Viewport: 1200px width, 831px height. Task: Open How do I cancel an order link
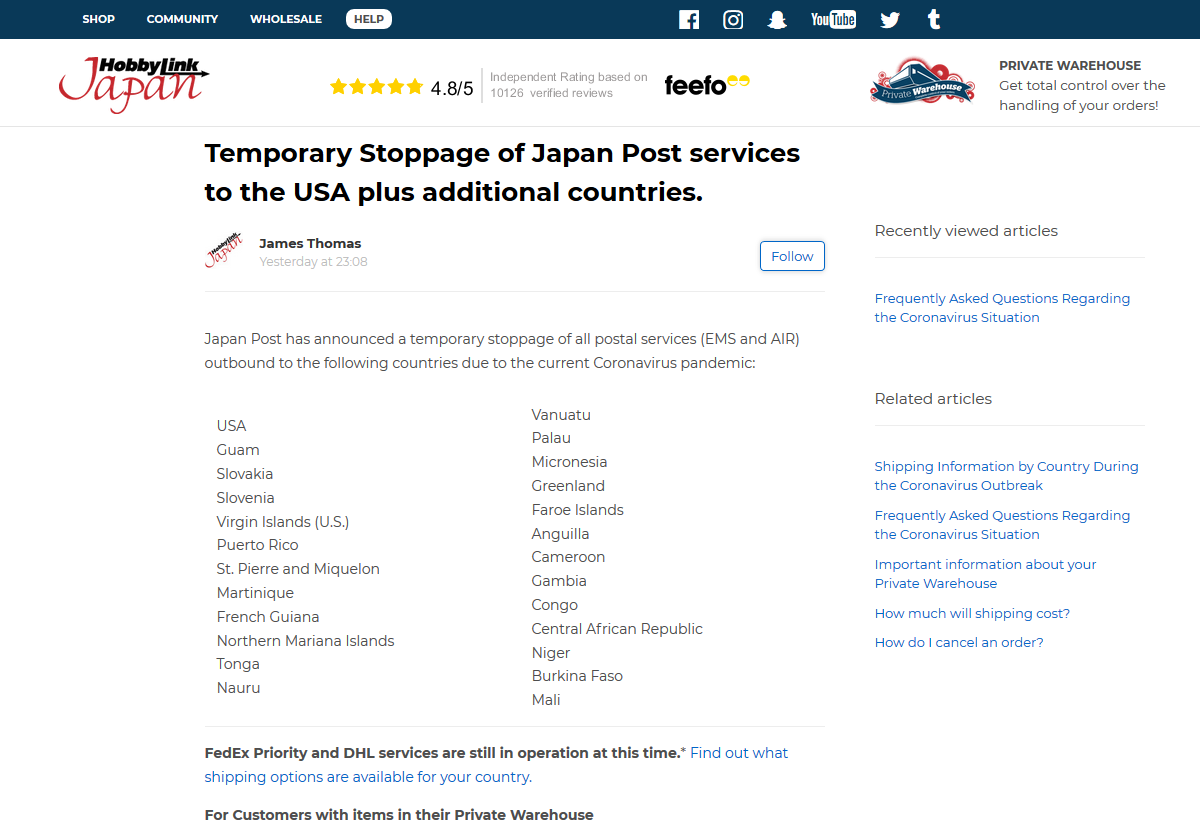click(x=959, y=642)
